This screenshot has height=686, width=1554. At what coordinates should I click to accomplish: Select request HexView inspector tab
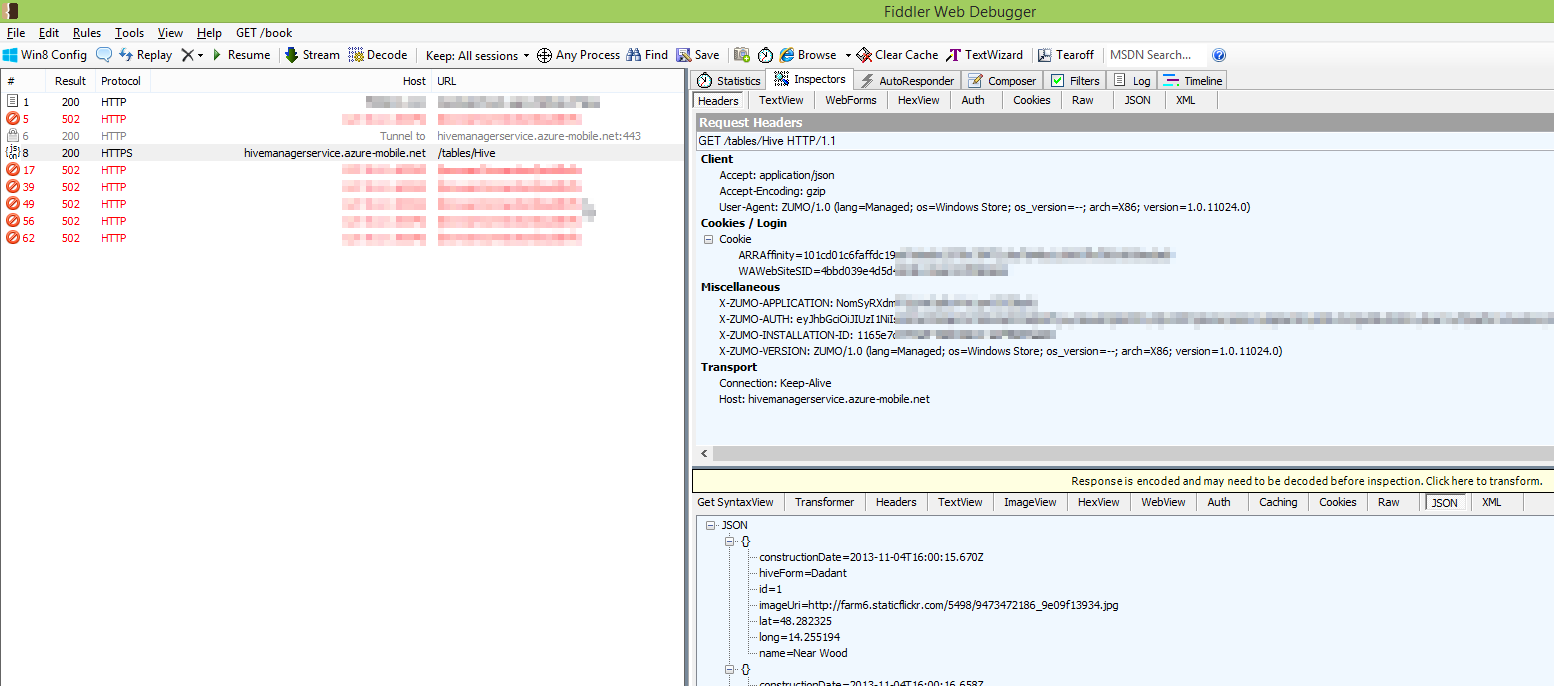(x=919, y=100)
